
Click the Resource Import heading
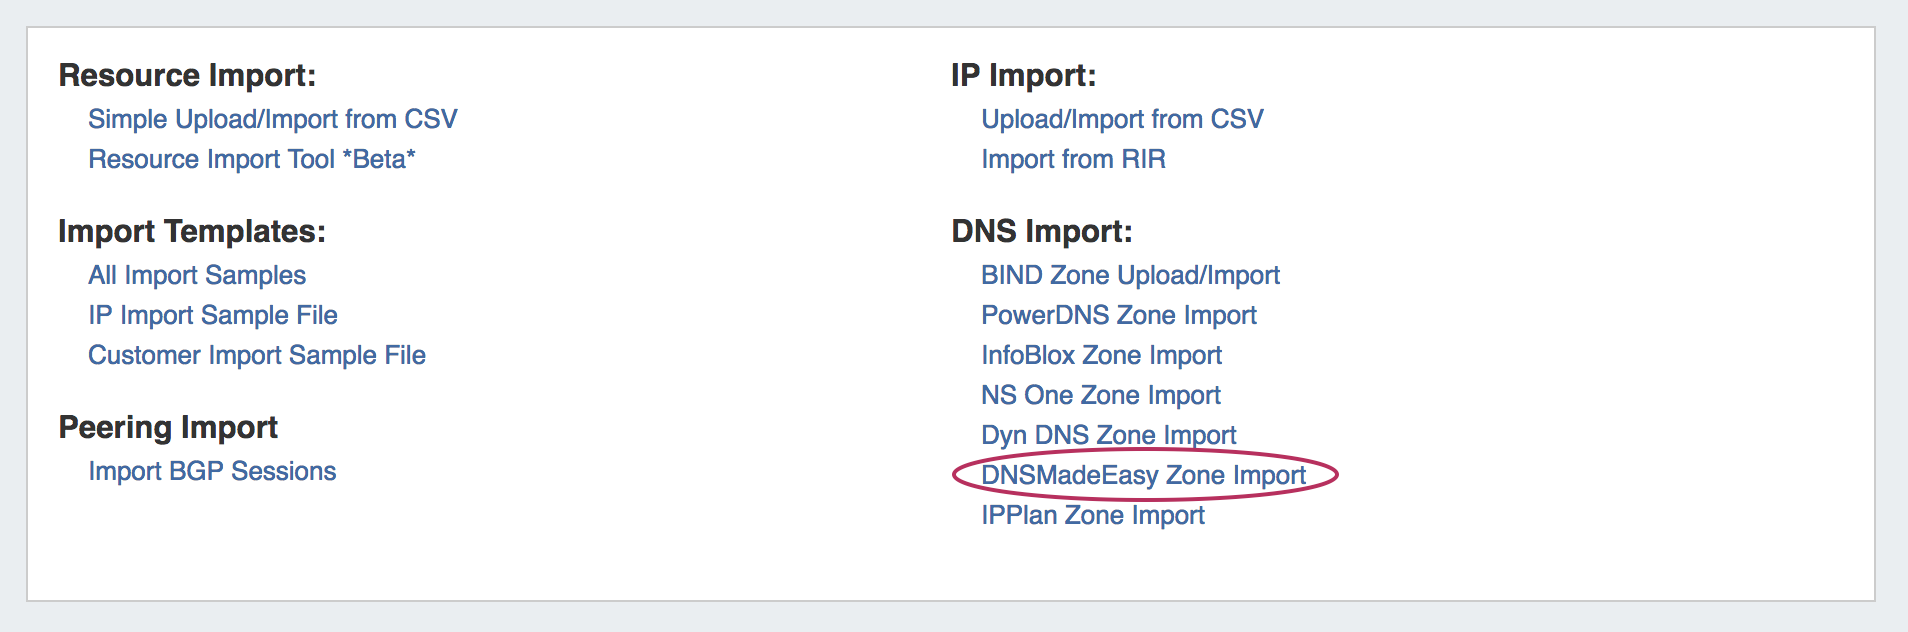point(187,75)
